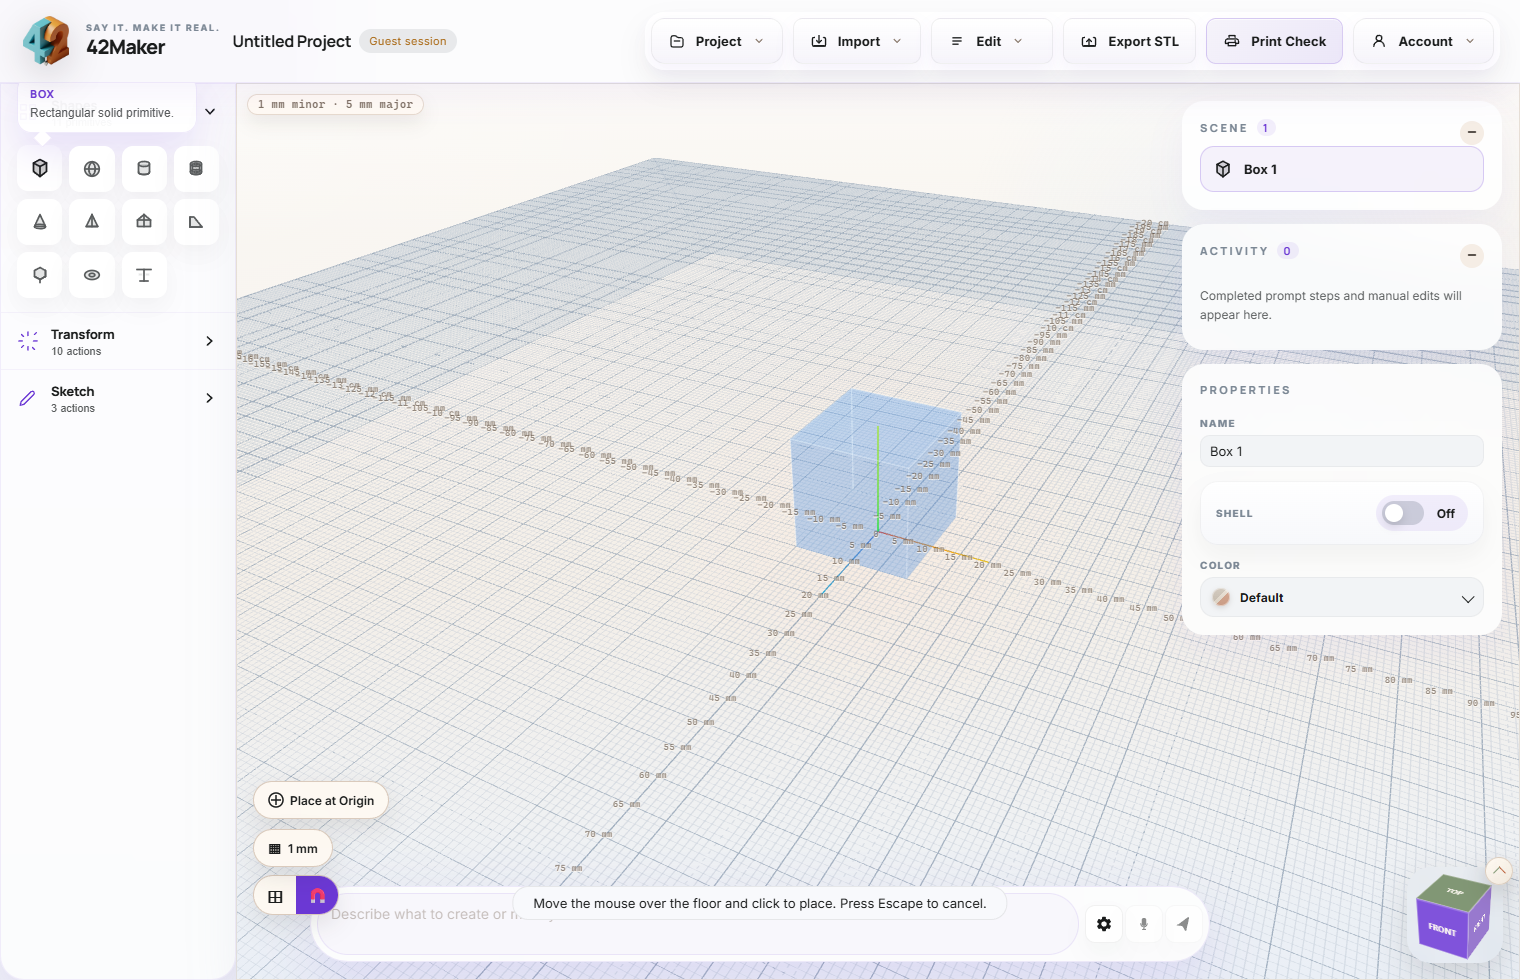Select the Cone primitive shape tool
Viewport: 1520px width, 980px height.
[40, 221]
